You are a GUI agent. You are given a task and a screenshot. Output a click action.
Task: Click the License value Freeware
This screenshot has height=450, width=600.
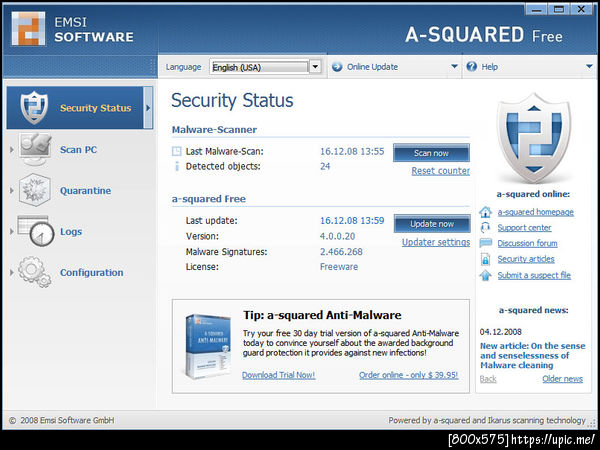click(x=339, y=267)
